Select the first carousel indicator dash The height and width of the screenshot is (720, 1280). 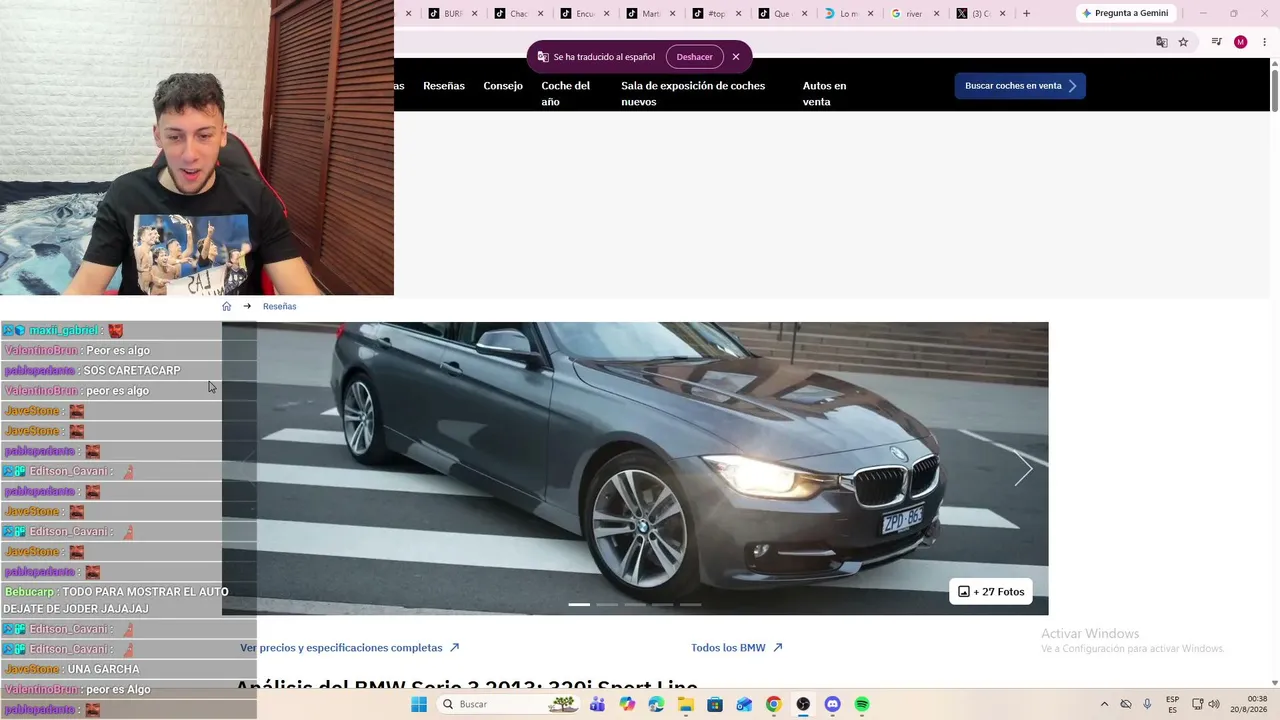point(579,604)
